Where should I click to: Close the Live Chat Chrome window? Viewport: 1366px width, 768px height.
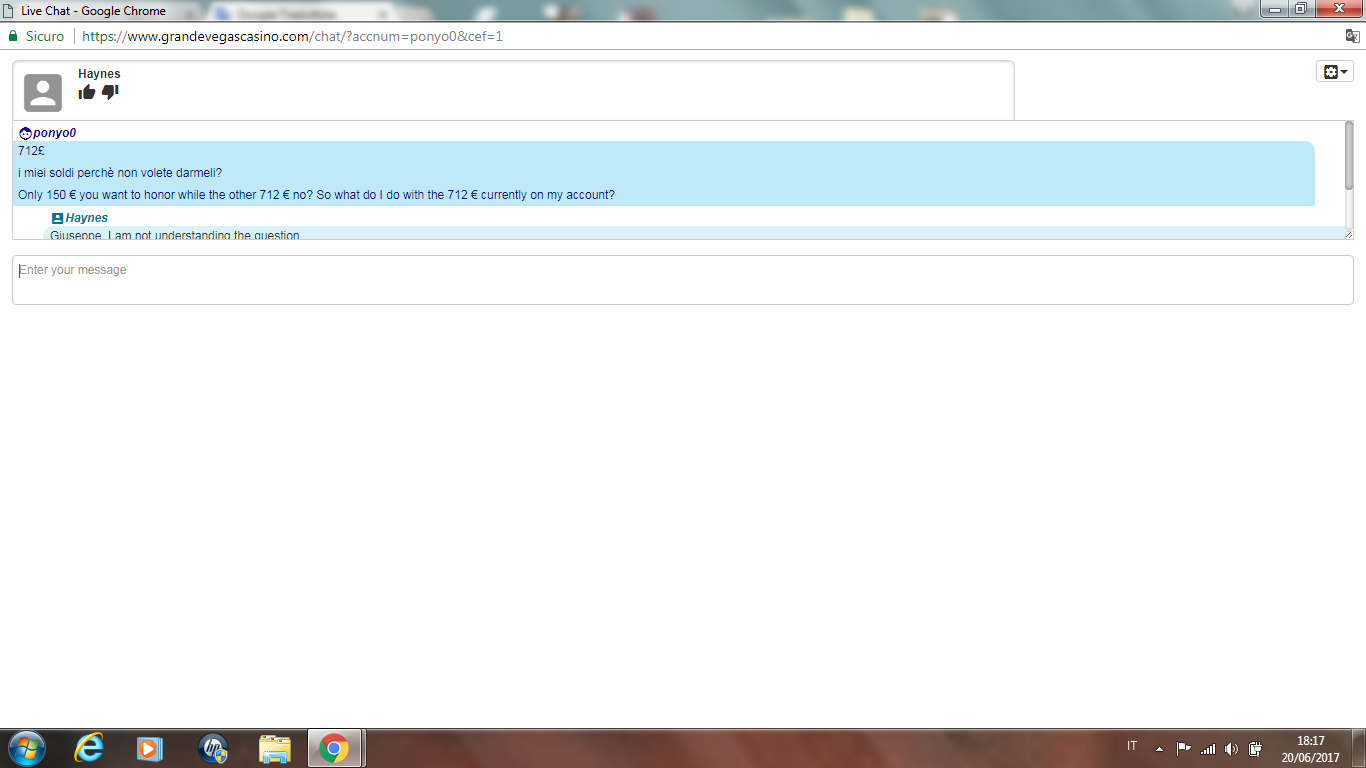(x=1337, y=8)
